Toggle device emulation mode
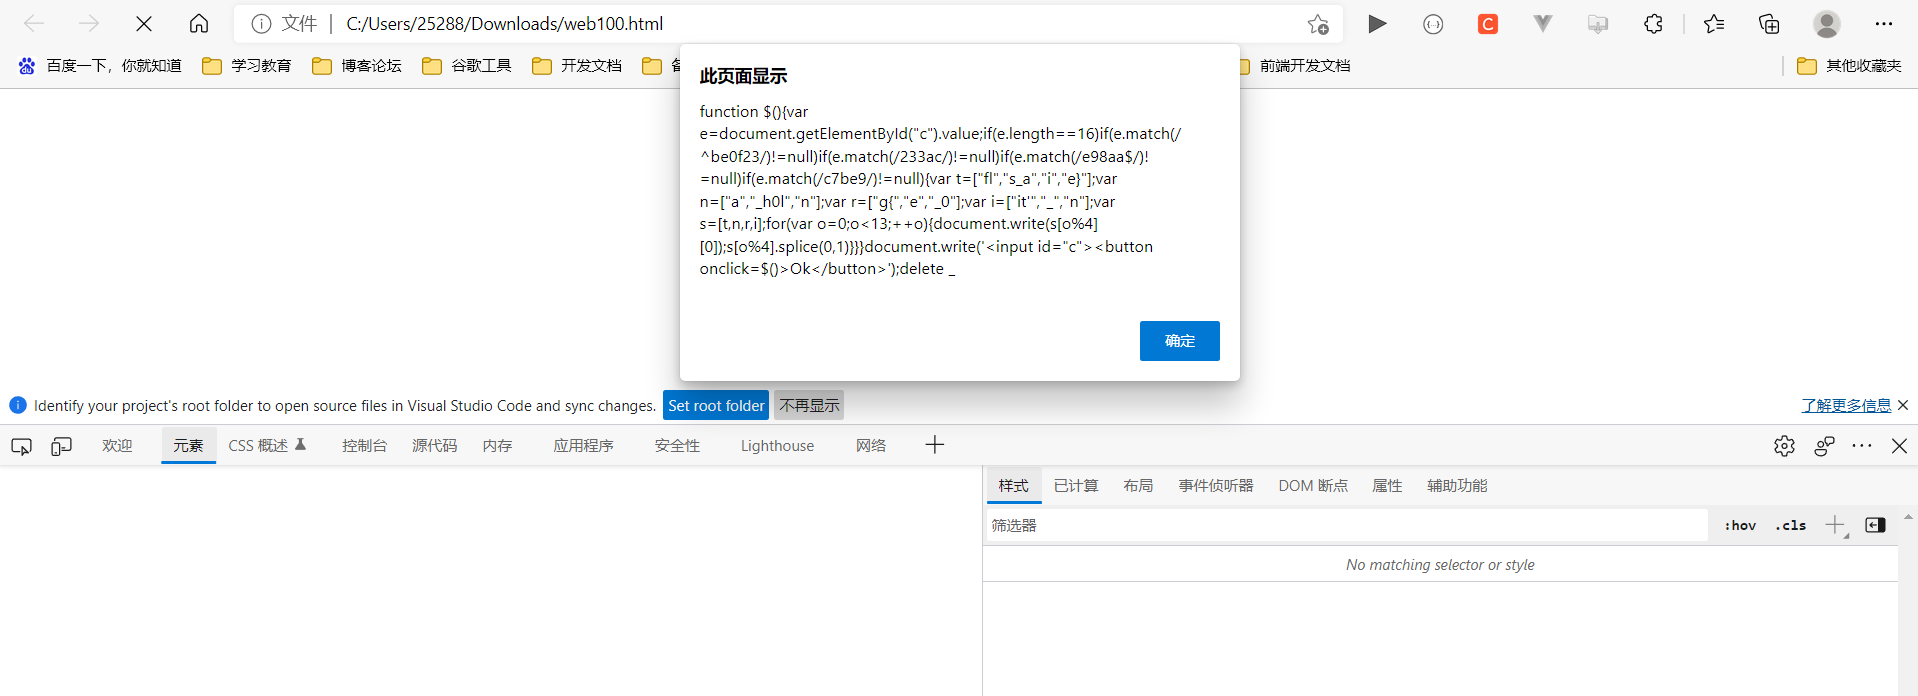This screenshot has height=696, width=1918. 61,446
